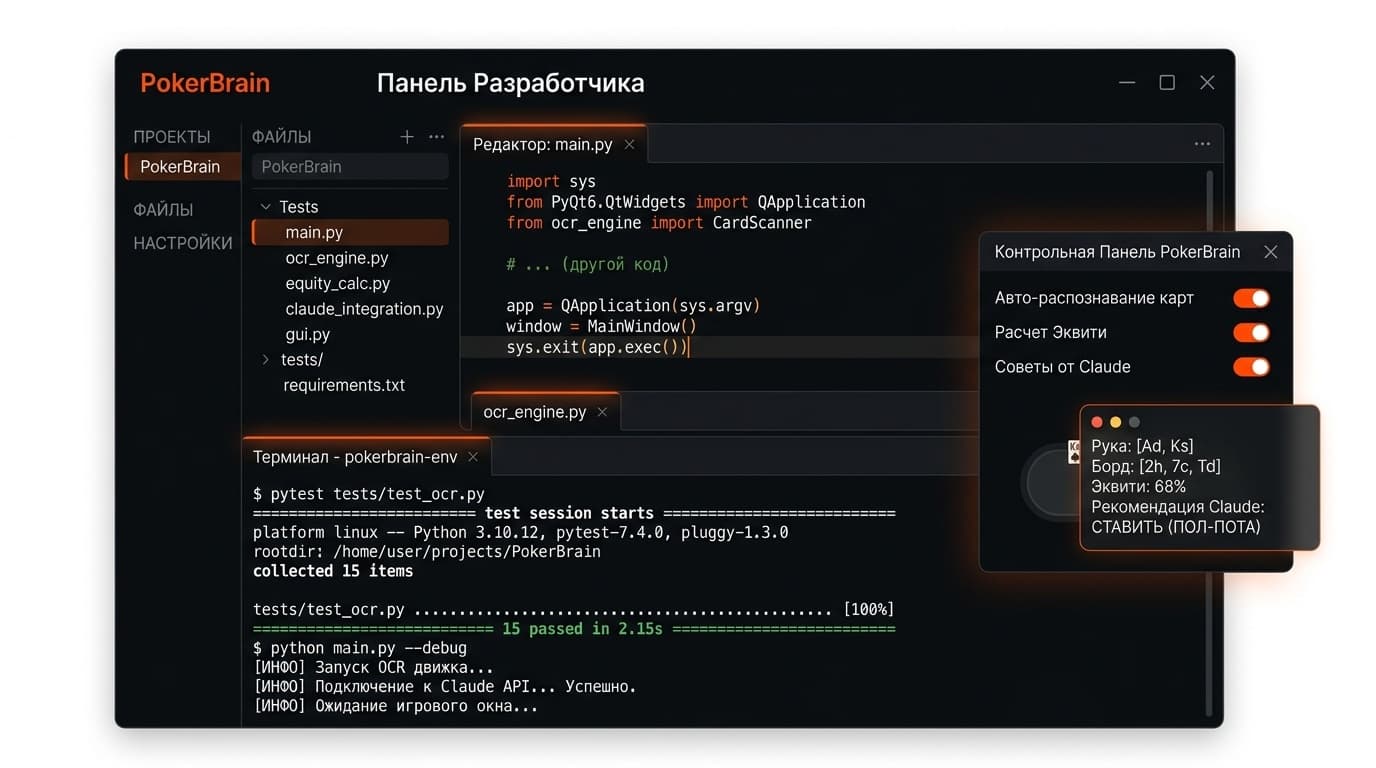The width and height of the screenshot is (1376, 768).
Task: Select the PokerBrain project under ПРОЕКТЫ
Action: pos(181,167)
